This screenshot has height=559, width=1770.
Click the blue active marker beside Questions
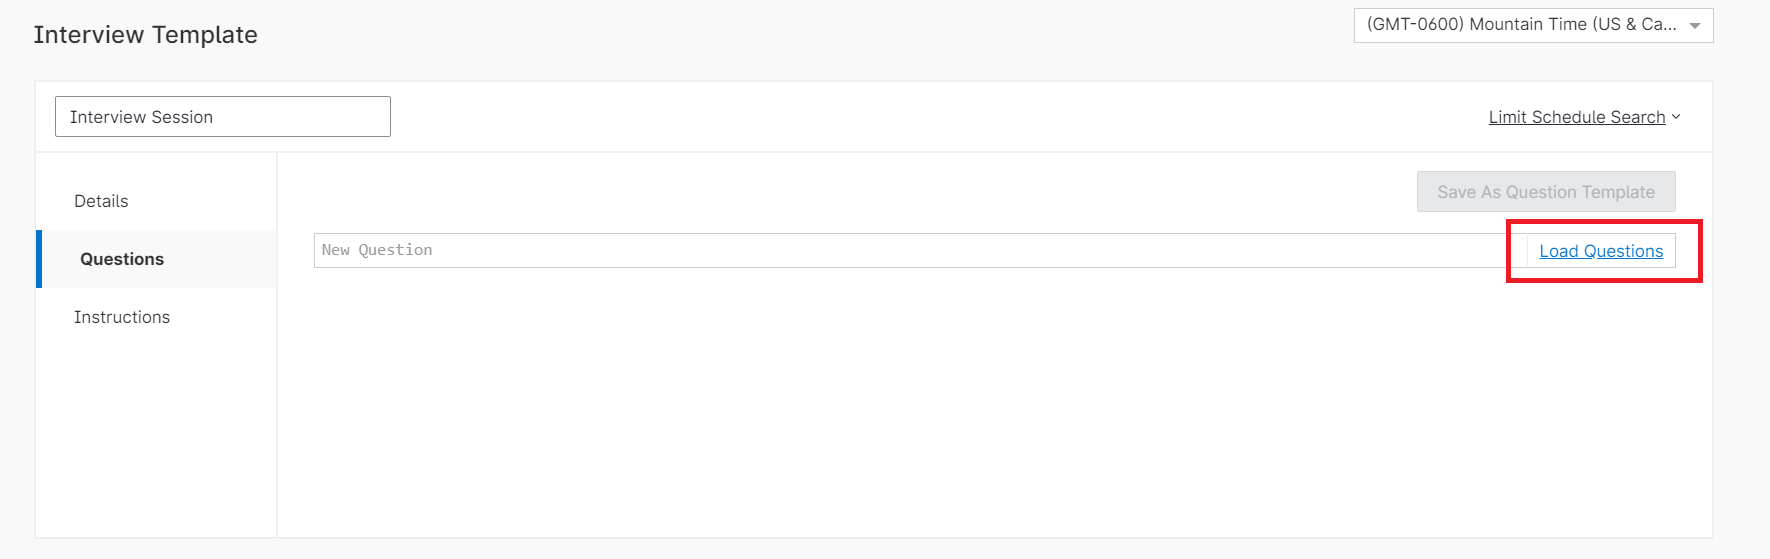(x=39, y=259)
